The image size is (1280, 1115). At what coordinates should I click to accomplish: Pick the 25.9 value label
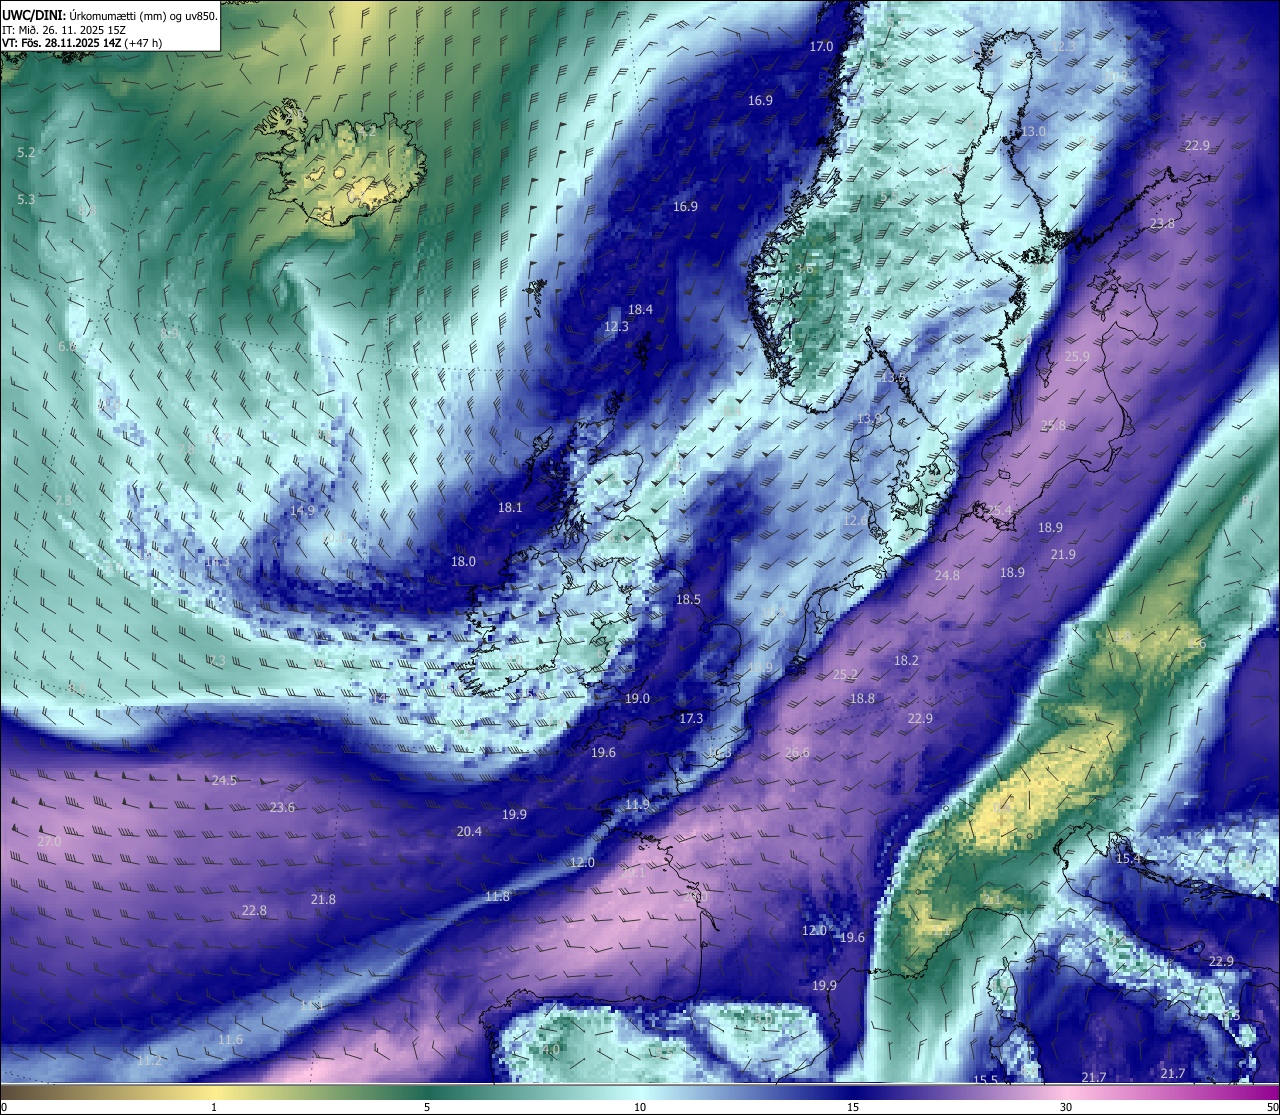pyautogui.click(x=1077, y=356)
